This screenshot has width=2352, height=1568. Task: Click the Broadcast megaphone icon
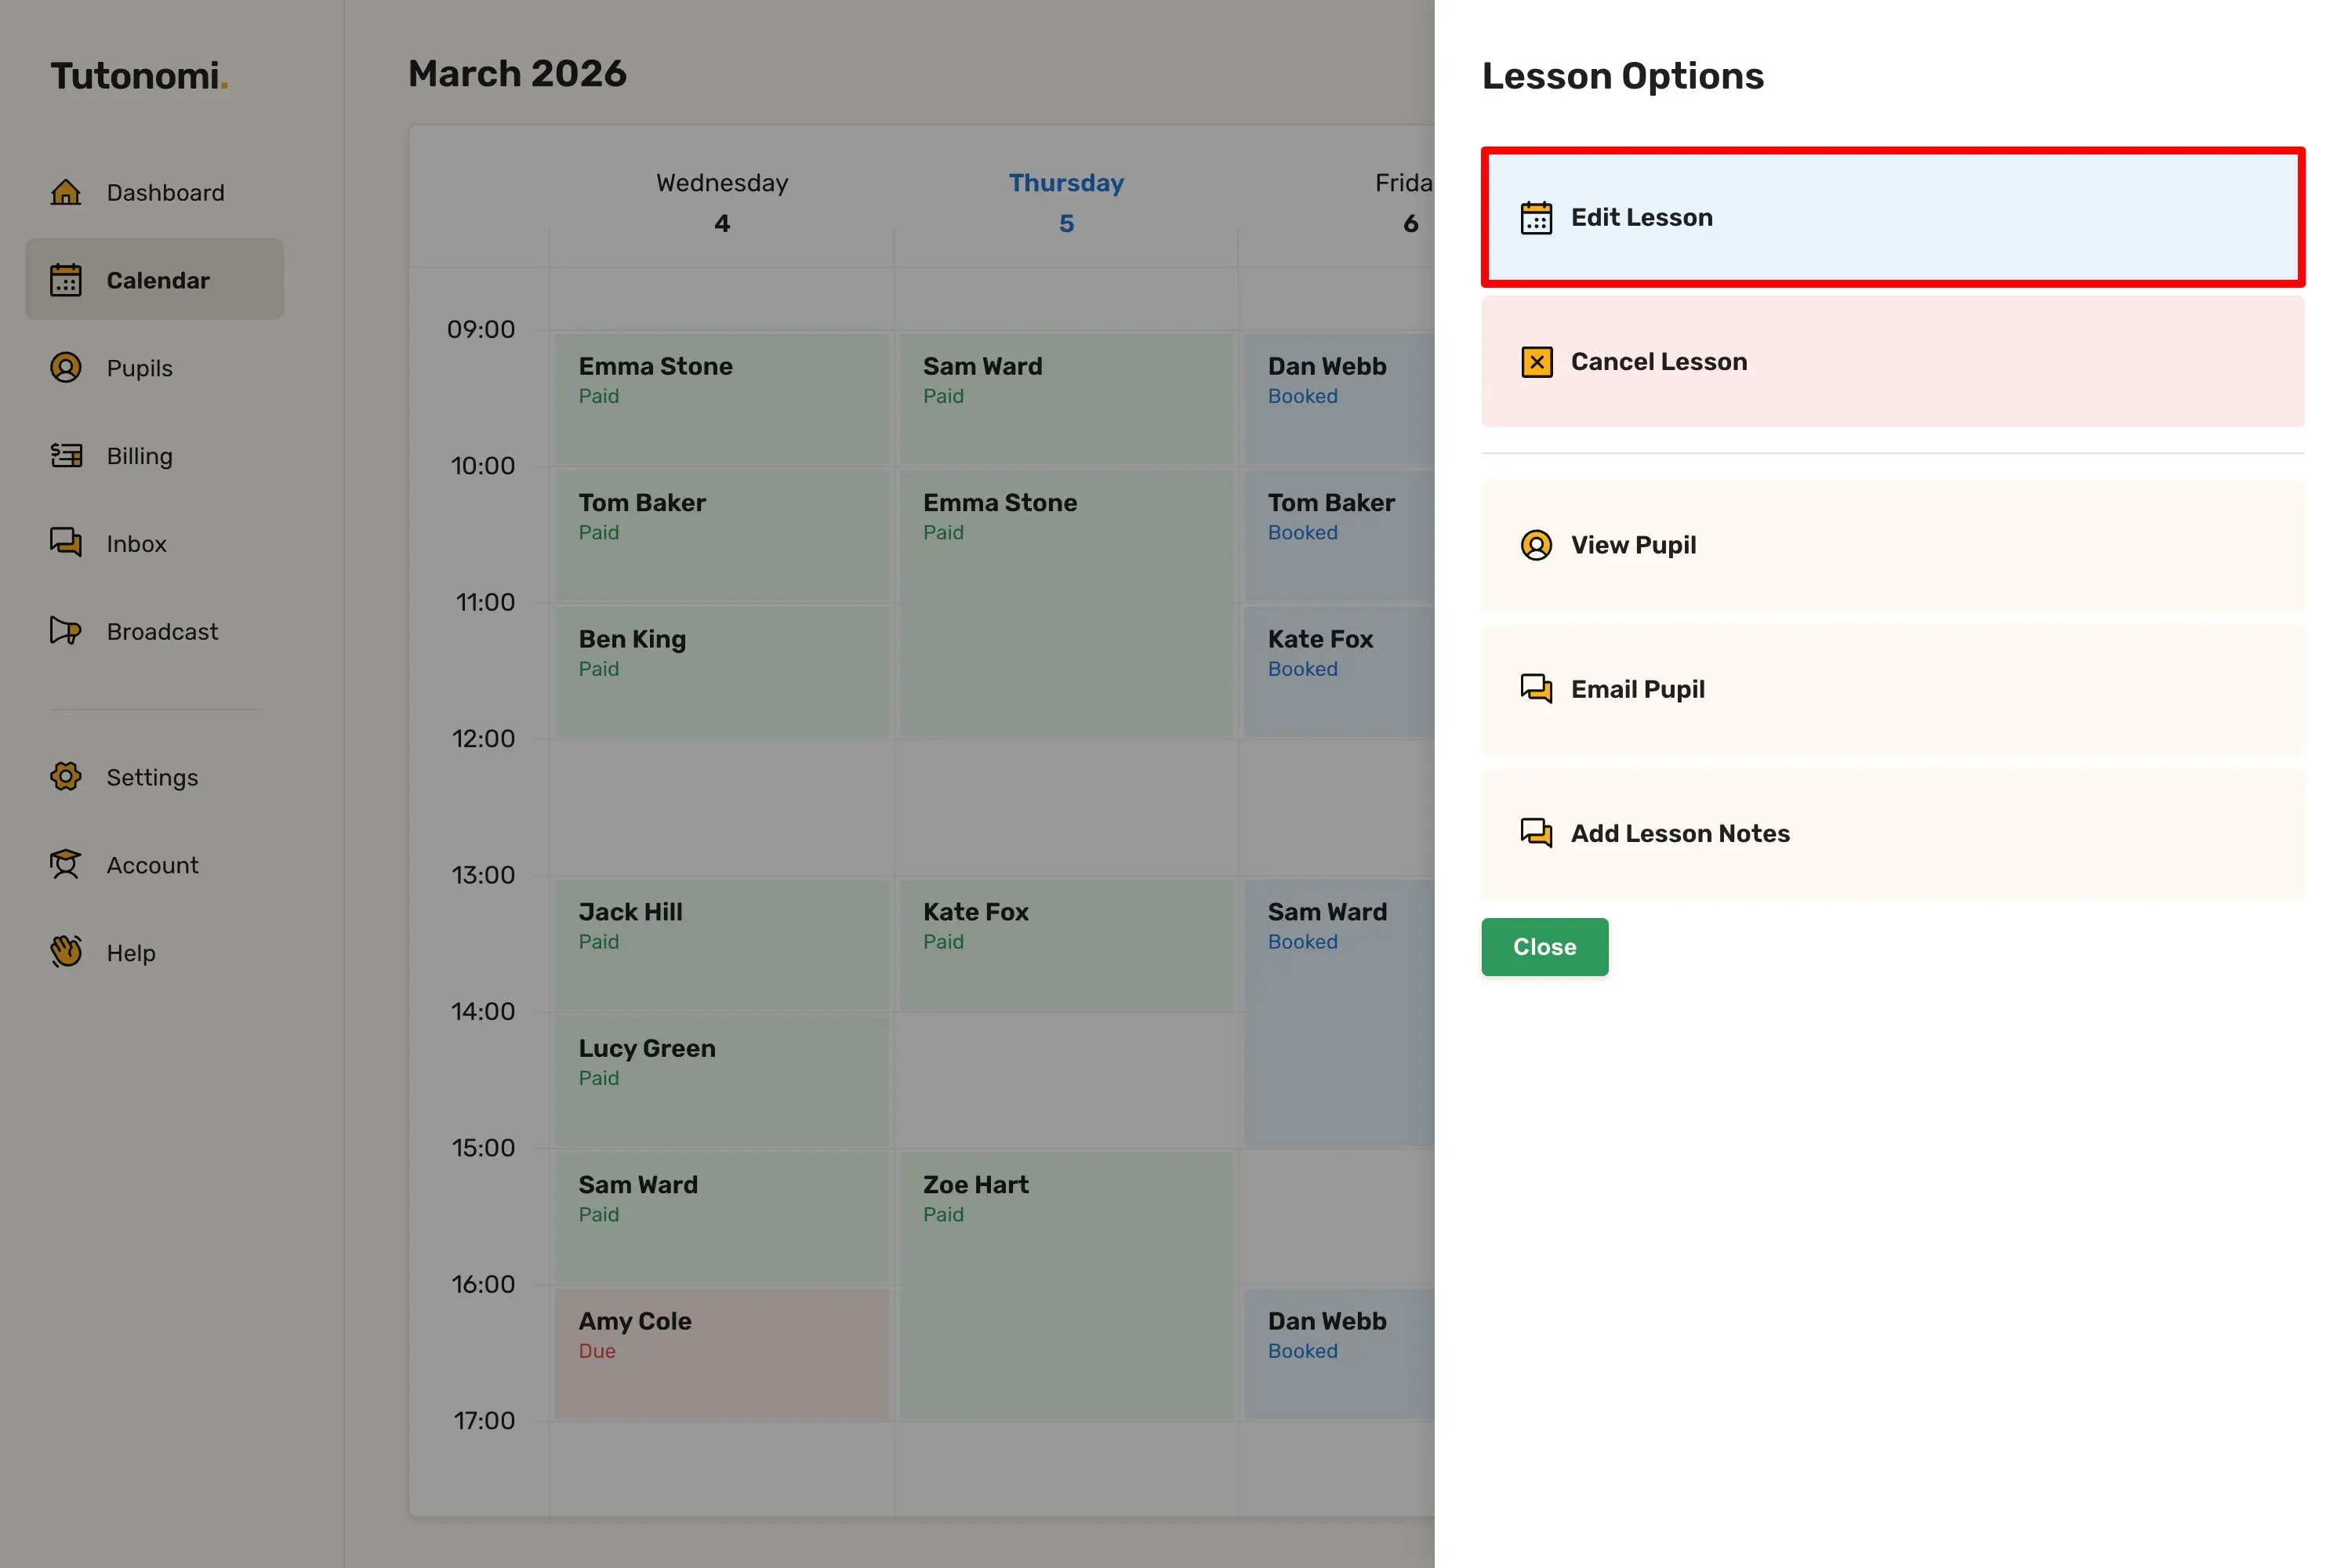tap(66, 631)
